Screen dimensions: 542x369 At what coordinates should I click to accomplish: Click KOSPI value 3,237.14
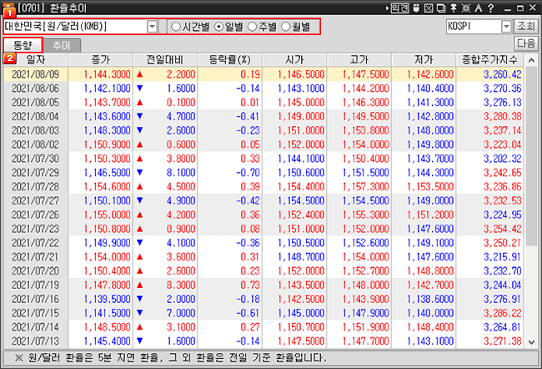click(502, 131)
